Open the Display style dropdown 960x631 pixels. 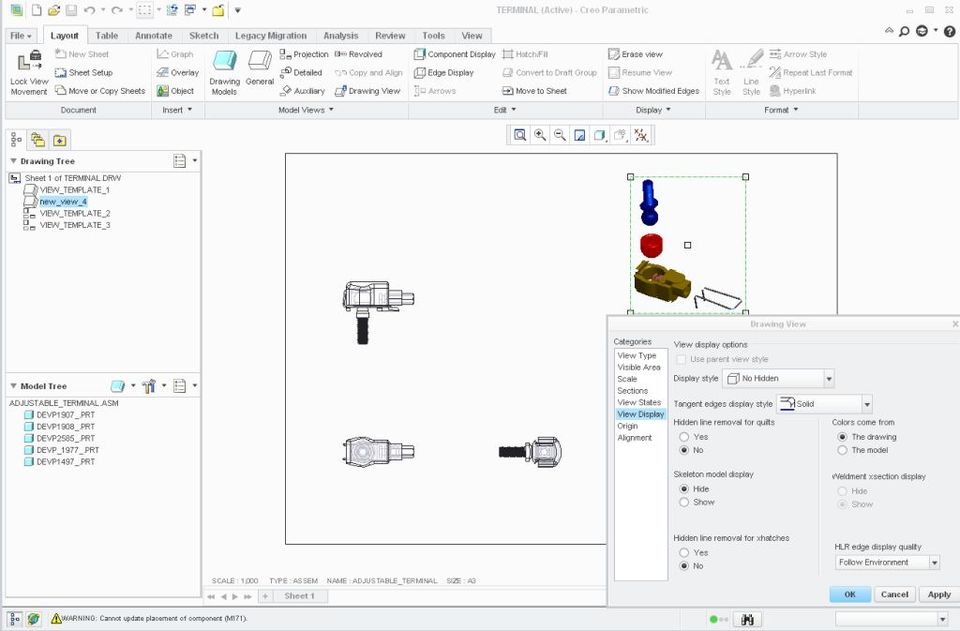coord(828,378)
